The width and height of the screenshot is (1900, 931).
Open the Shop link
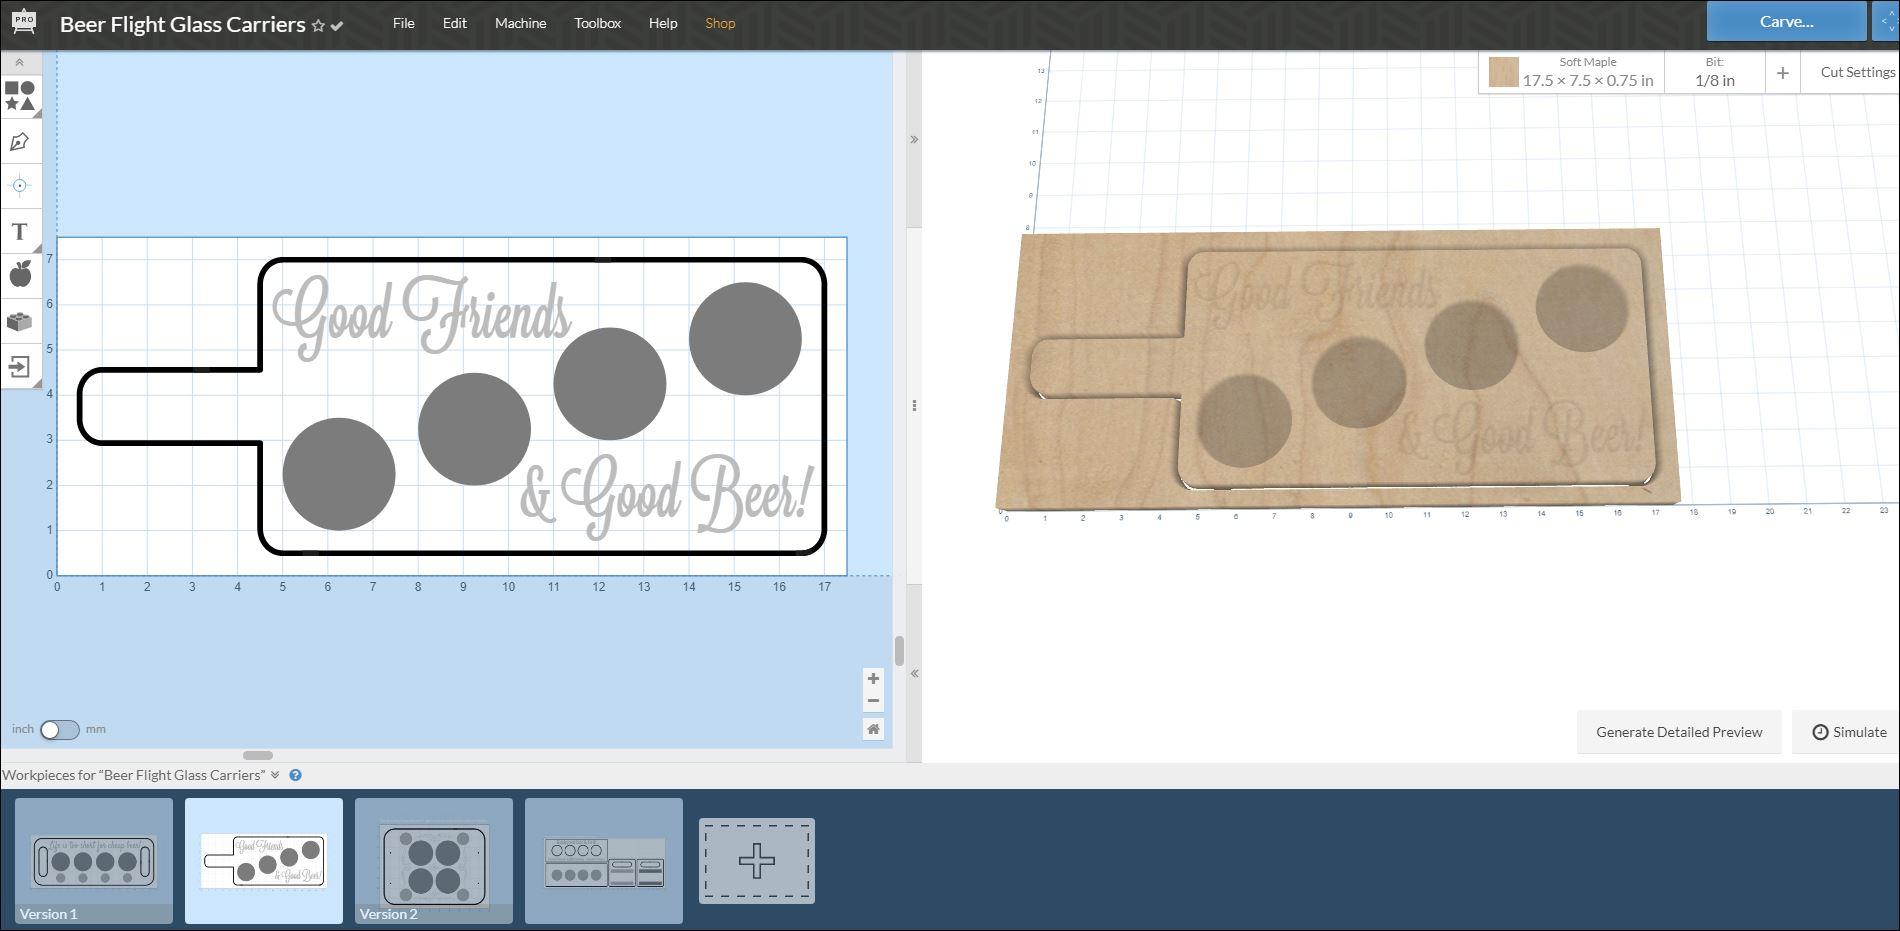(720, 23)
